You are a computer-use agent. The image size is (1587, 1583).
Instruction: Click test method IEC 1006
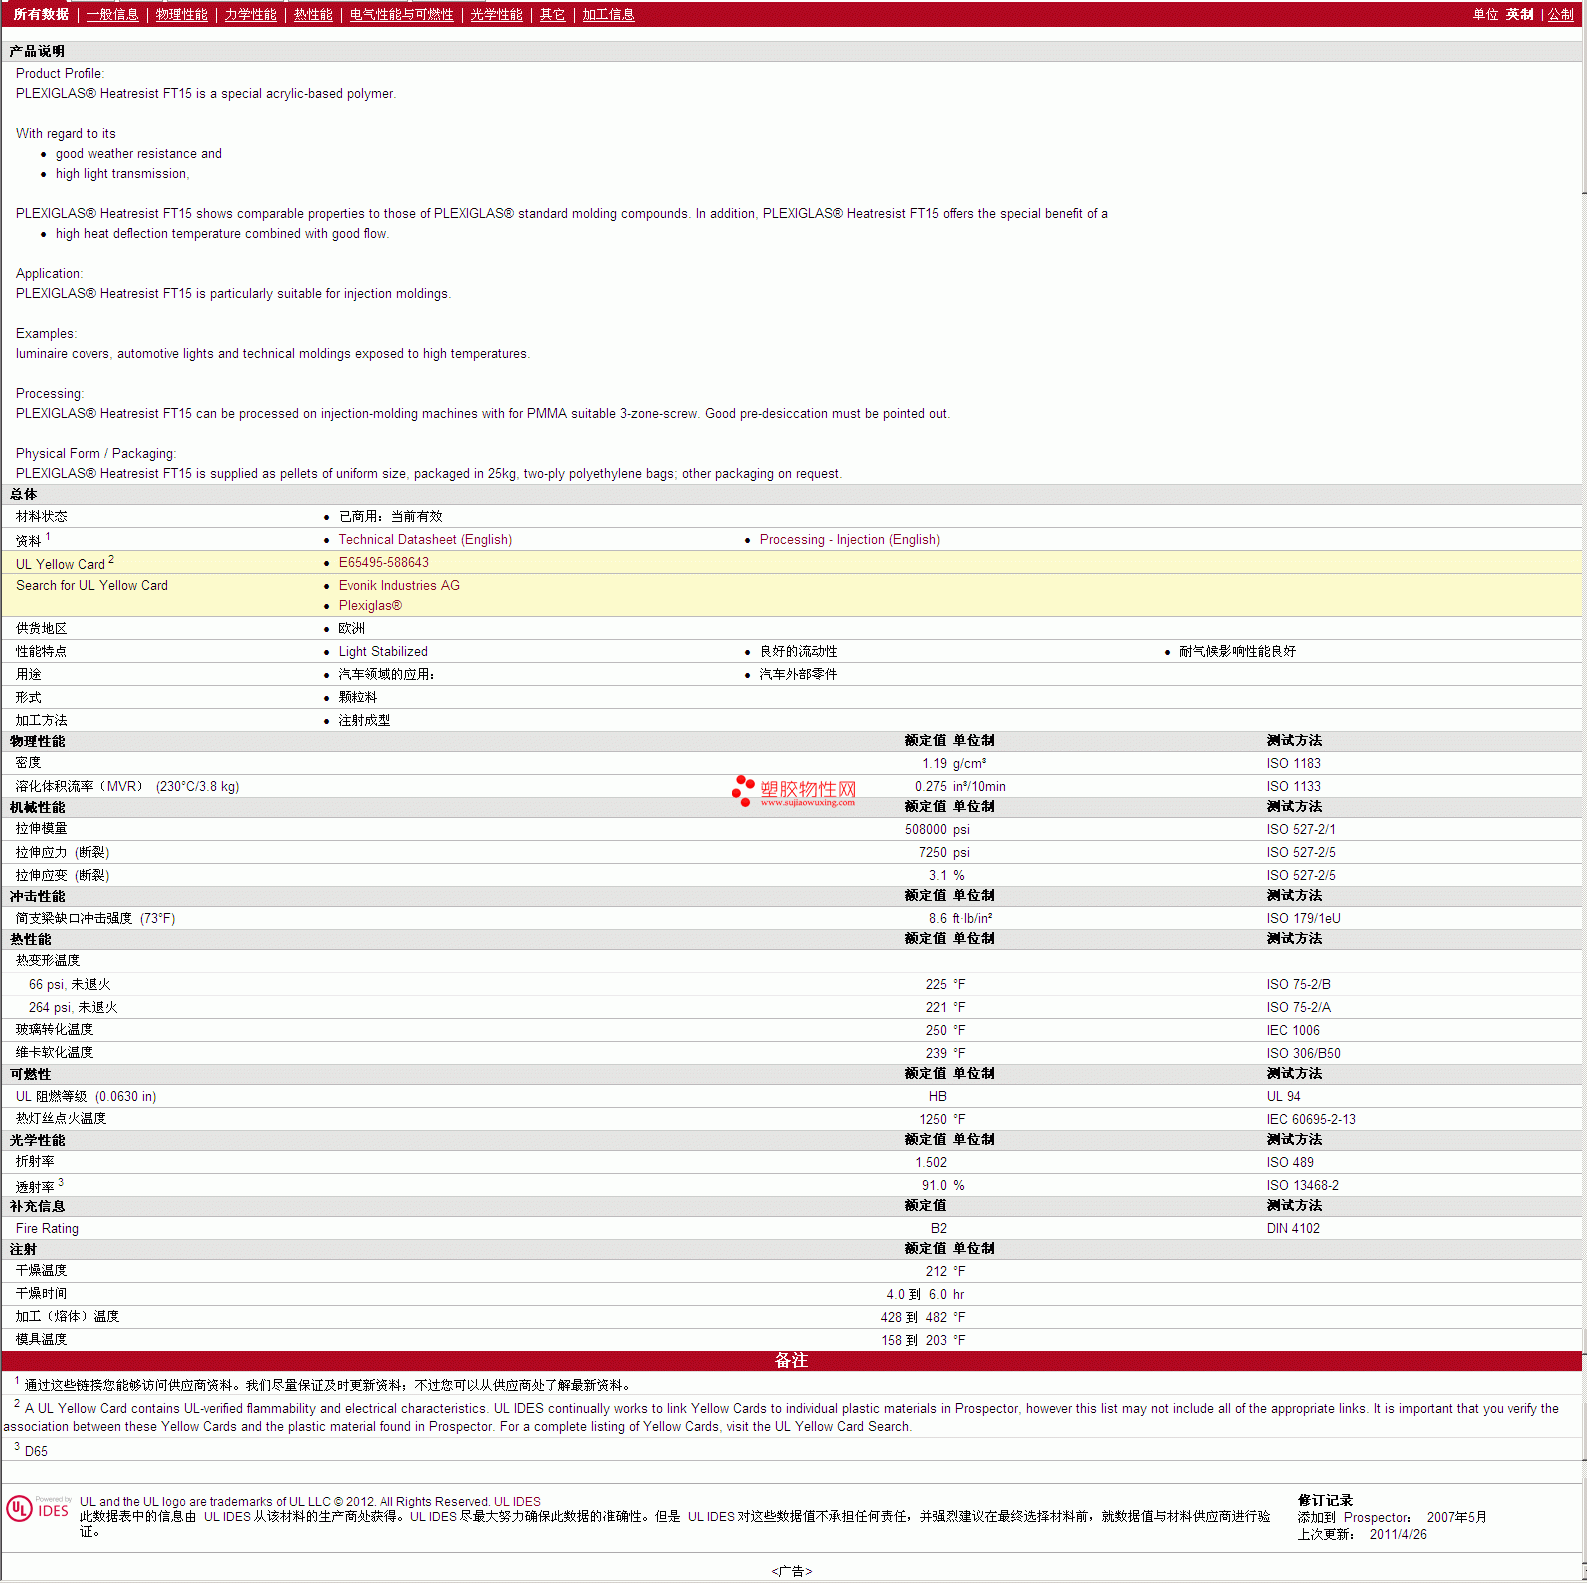[1292, 1030]
